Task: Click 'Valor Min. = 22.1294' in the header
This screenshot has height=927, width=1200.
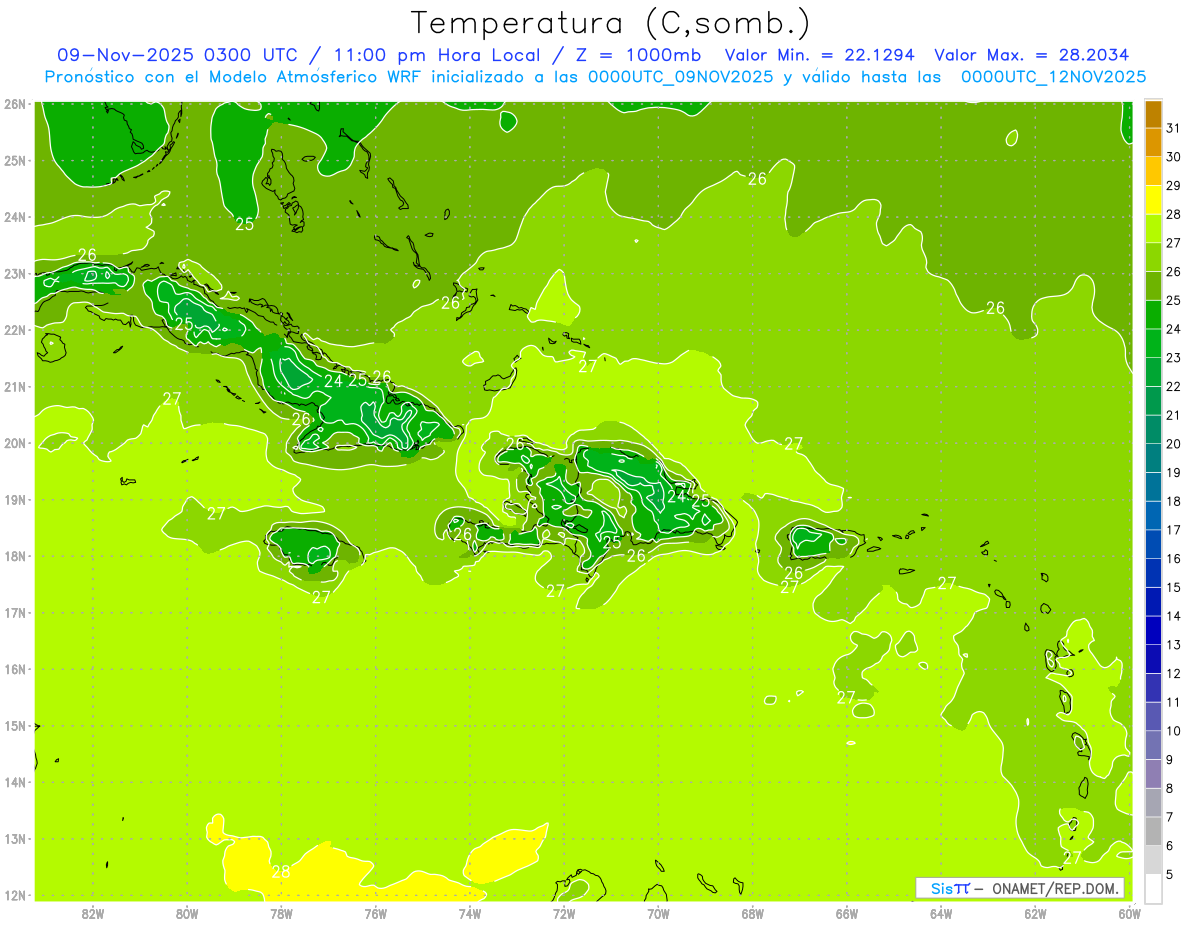Action: click(820, 55)
